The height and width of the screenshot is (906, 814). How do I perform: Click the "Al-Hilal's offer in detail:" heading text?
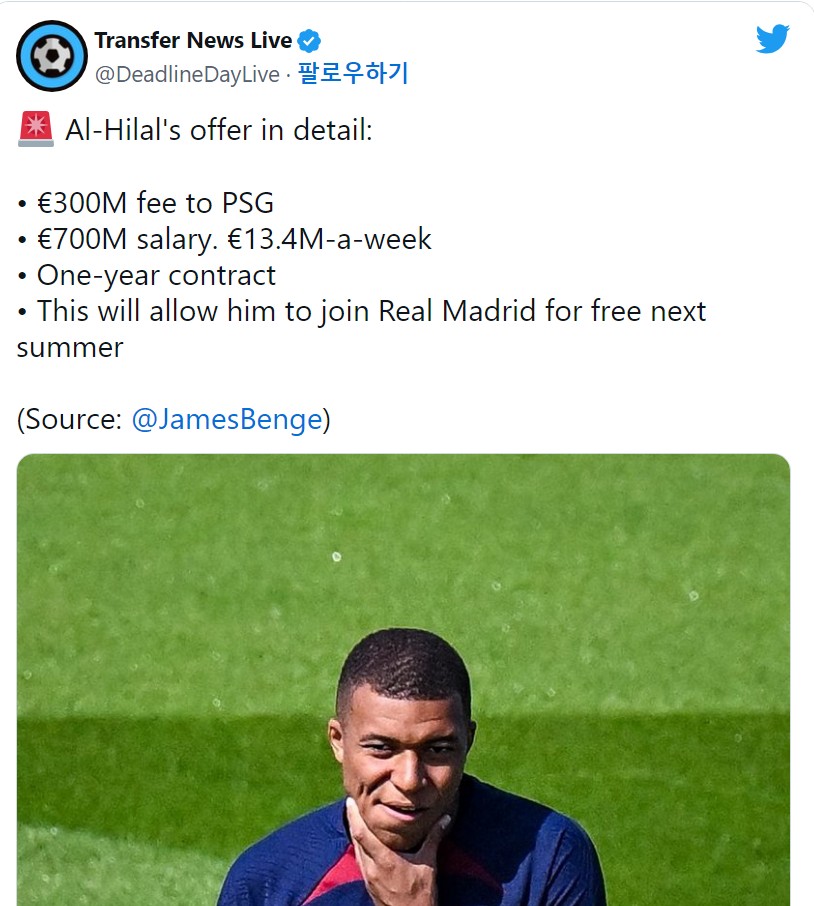[219, 130]
